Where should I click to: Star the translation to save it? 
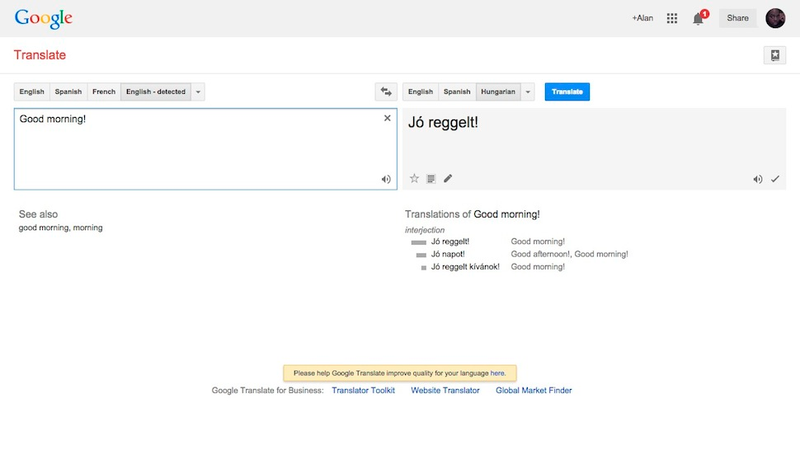[414, 178]
